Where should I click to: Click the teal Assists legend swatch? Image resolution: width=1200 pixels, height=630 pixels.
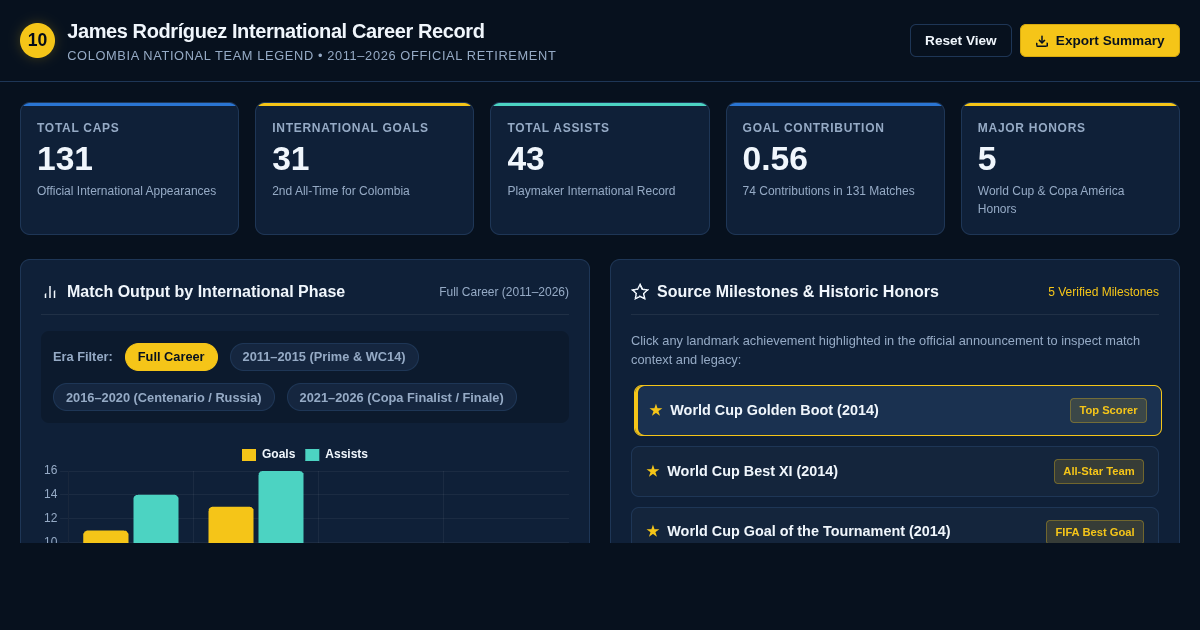coord(312,455)
